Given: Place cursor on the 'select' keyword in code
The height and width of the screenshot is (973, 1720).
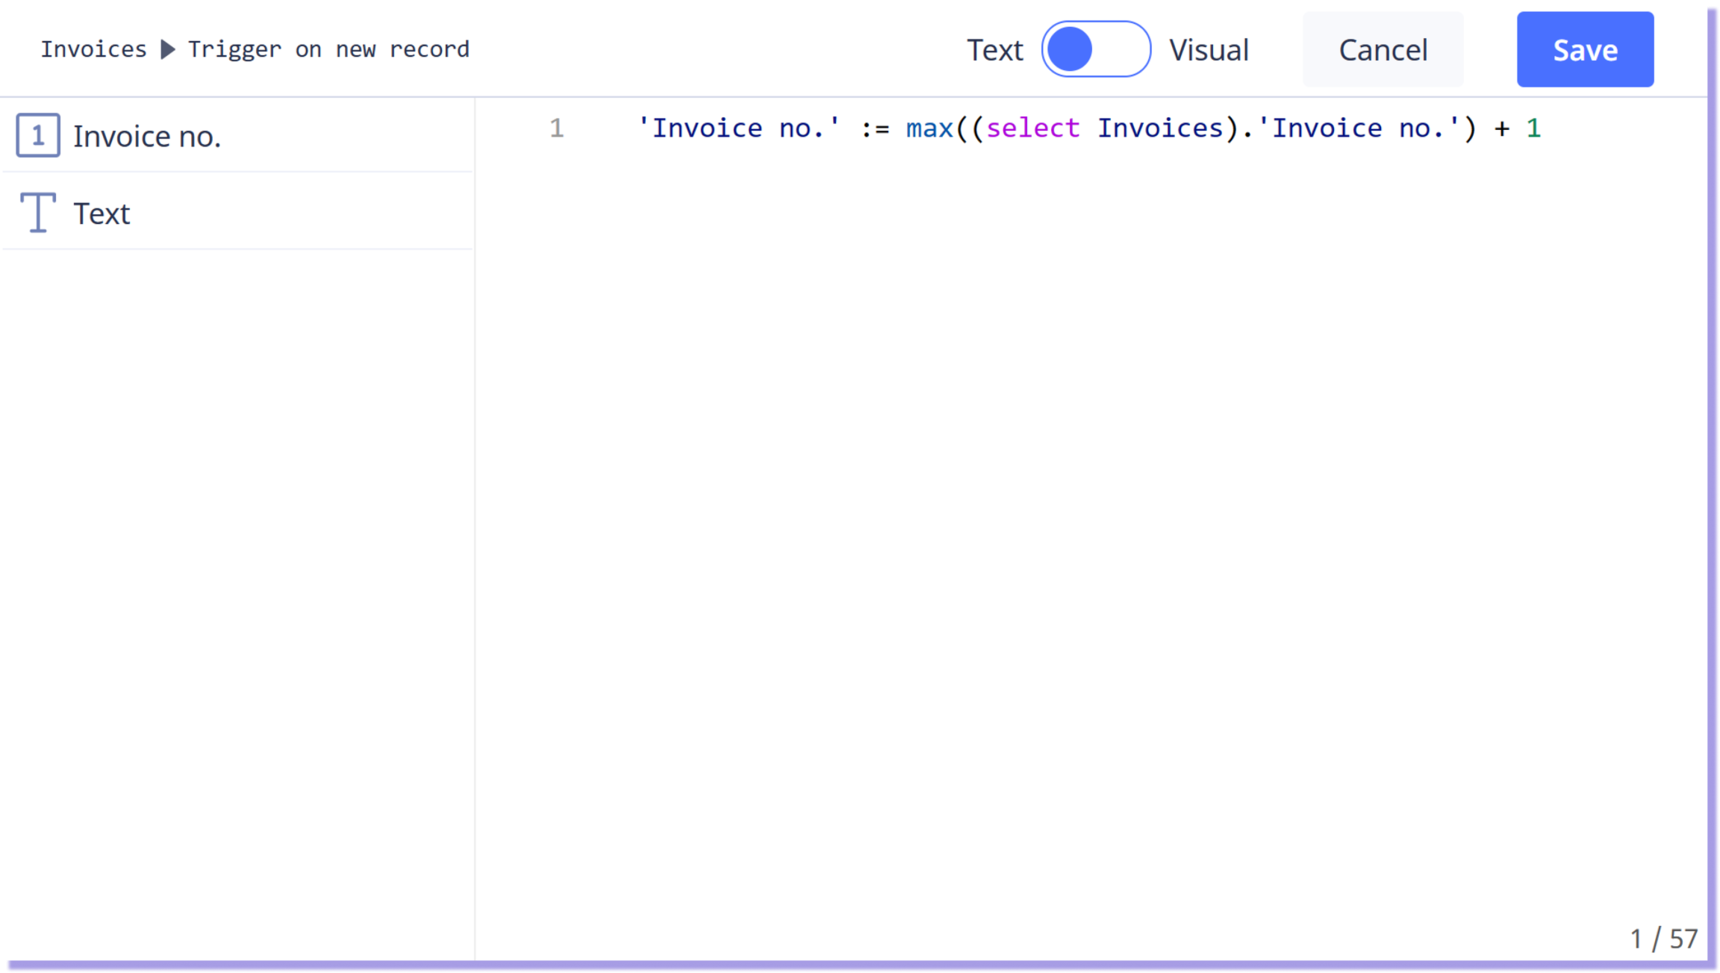Looking at the screenshot, I should (1033, 128).
